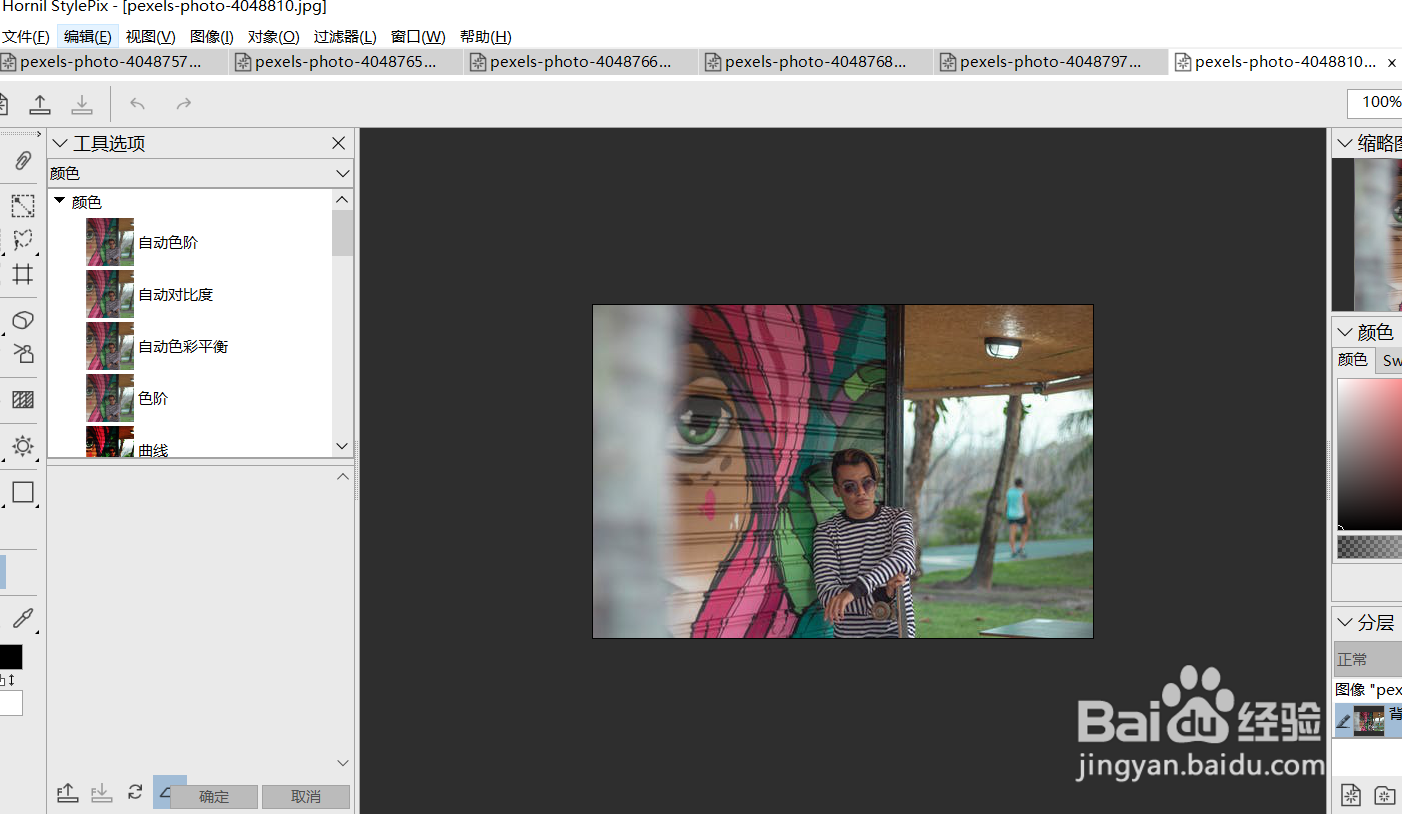Select the crop tool
1402x814 pixels.
pos(23,274)
